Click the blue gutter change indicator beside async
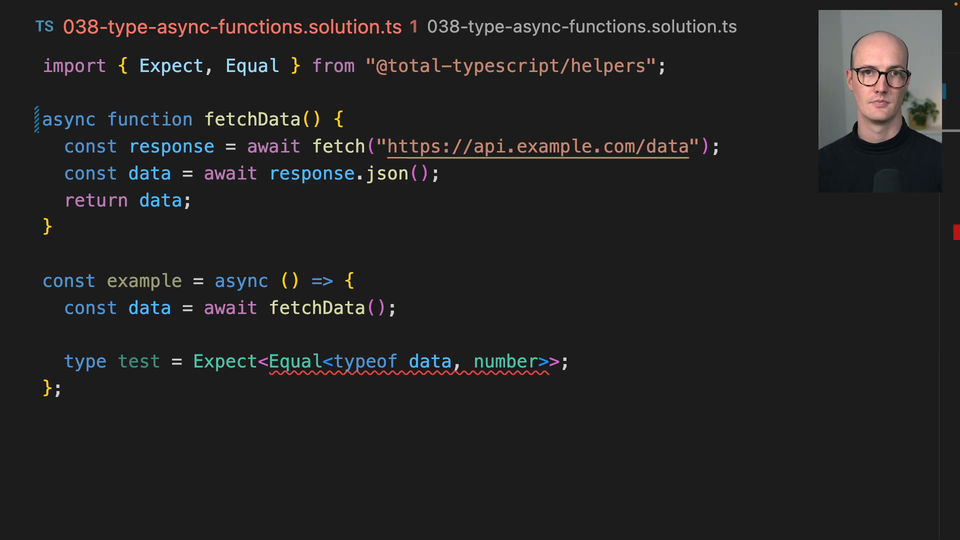Image resolution: width=960 pixels, height=540 pixels. coord(37,120)
